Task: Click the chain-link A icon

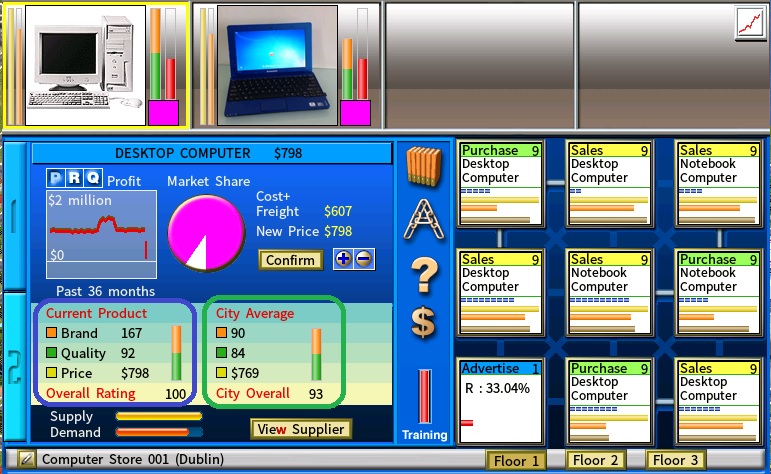Action: [424, 219]
